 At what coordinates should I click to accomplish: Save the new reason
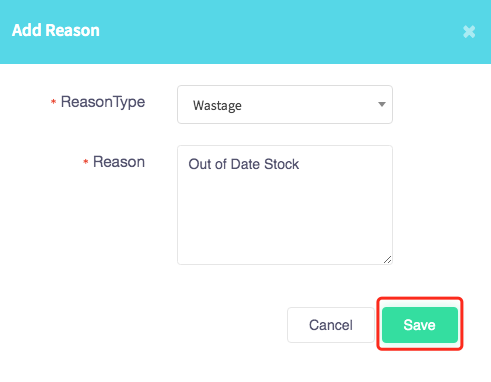coord(420,325)
